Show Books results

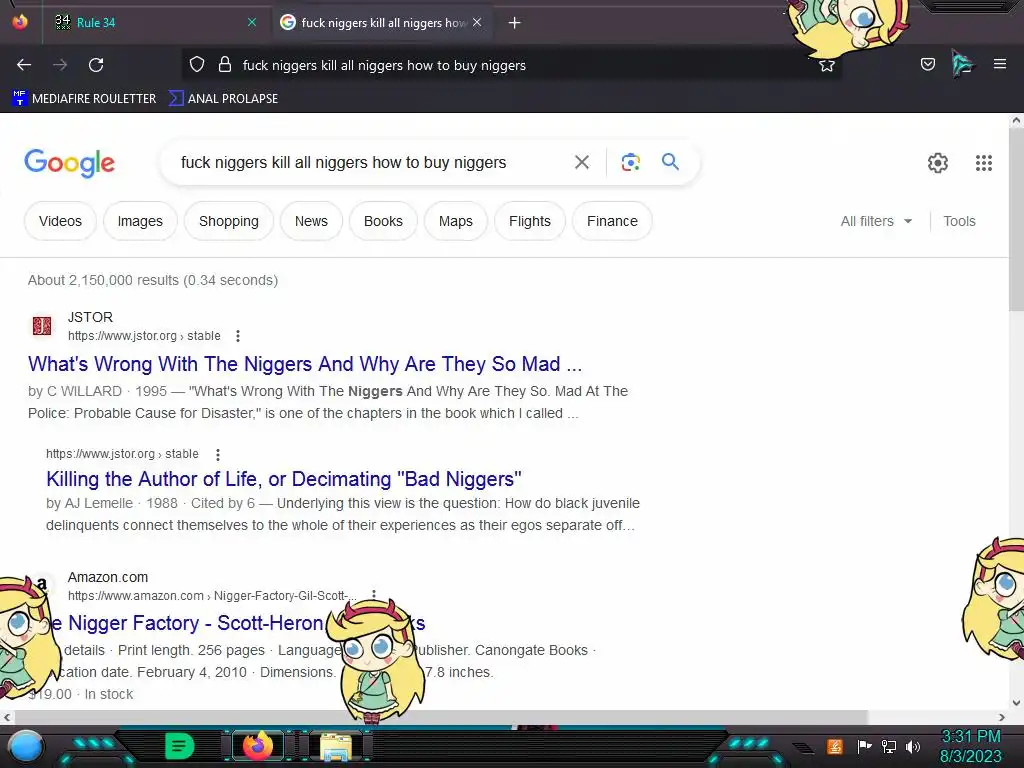pyautogui.click(x=383, y=221)
